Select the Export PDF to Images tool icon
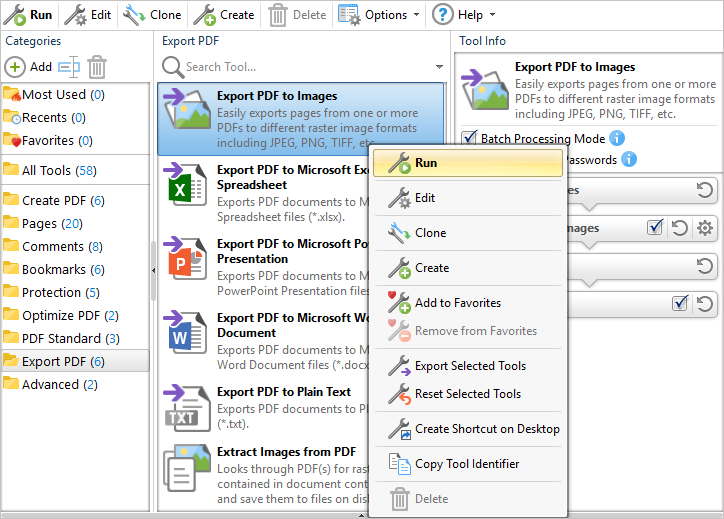 [187, 109]
